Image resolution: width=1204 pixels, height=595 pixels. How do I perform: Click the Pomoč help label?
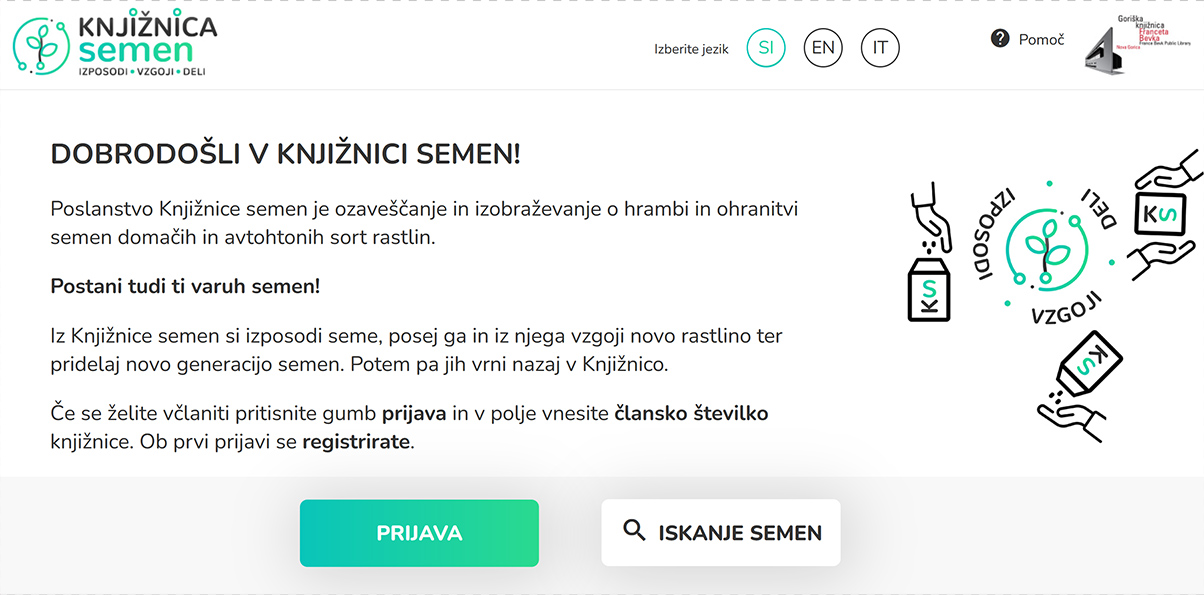1040,39
